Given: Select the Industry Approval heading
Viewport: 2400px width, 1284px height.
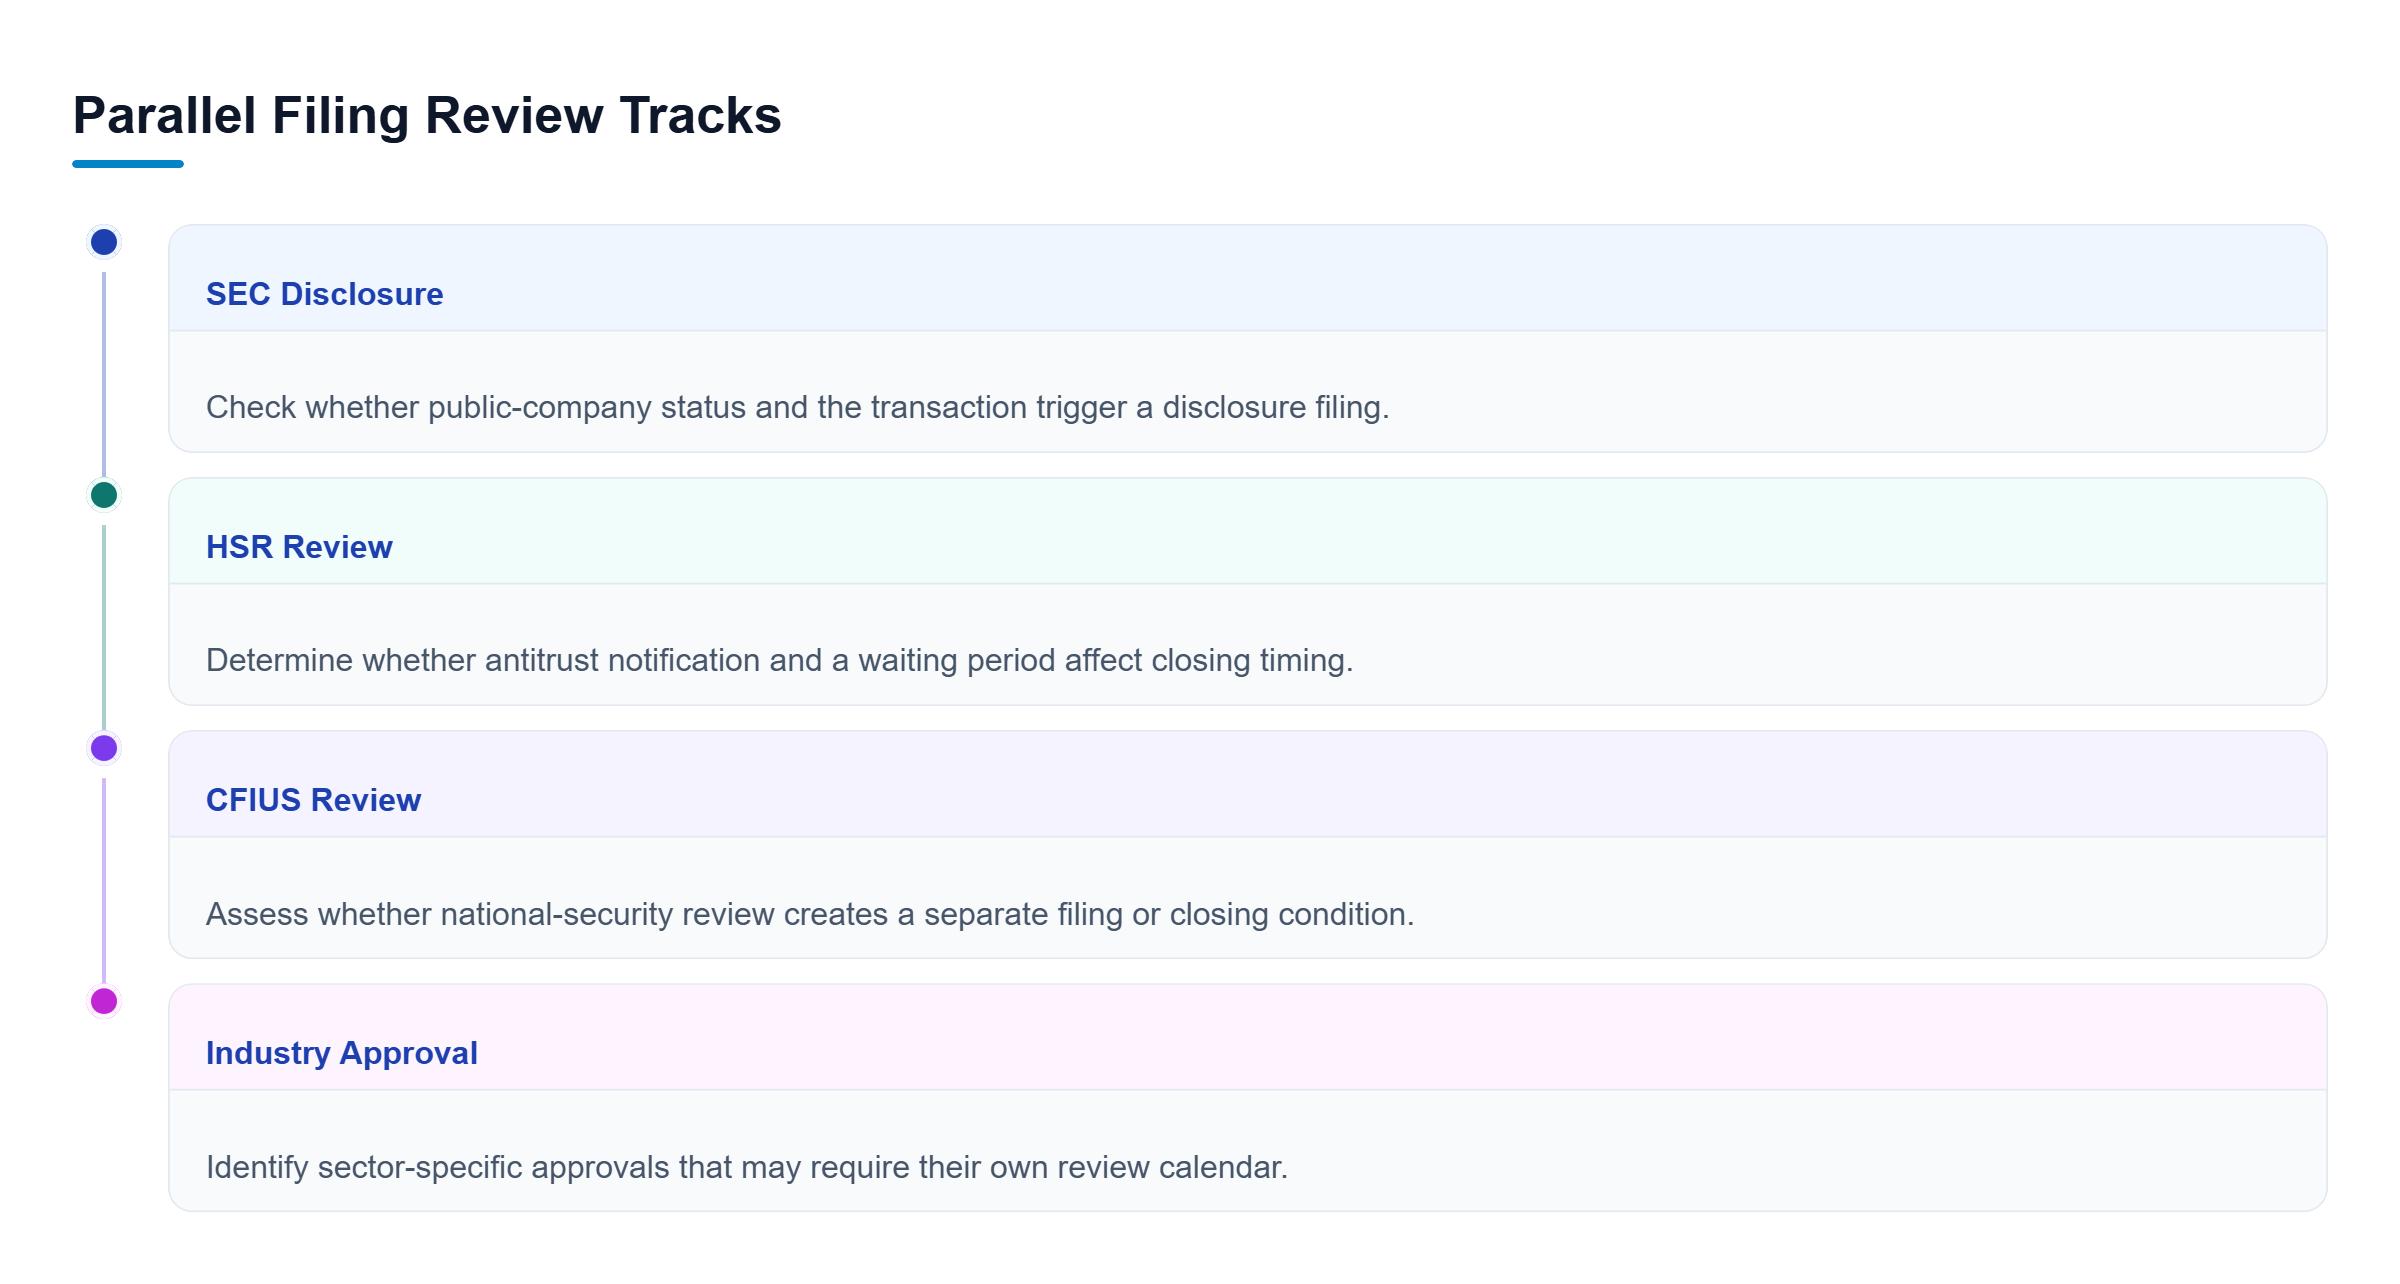Looking at the screenshot, I should 341,1053.
